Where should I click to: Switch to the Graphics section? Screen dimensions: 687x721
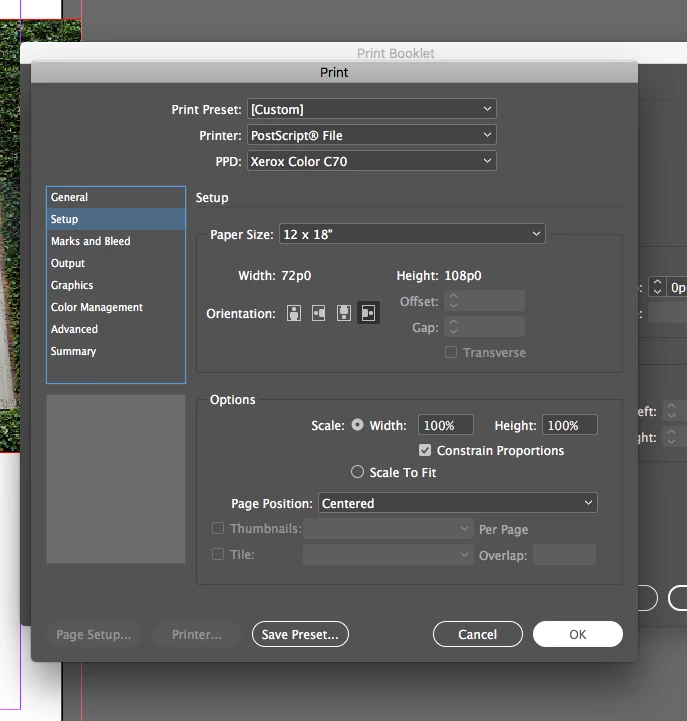click(116, 285)
